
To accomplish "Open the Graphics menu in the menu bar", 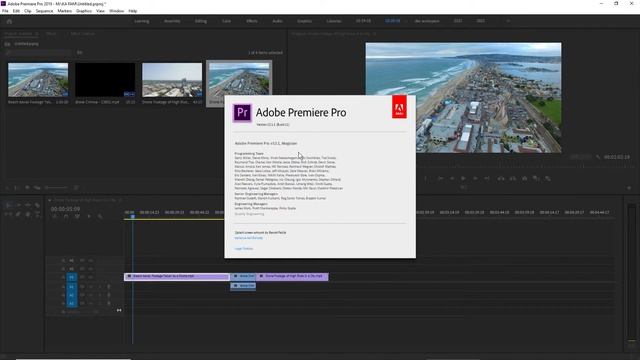I will 84,11.
